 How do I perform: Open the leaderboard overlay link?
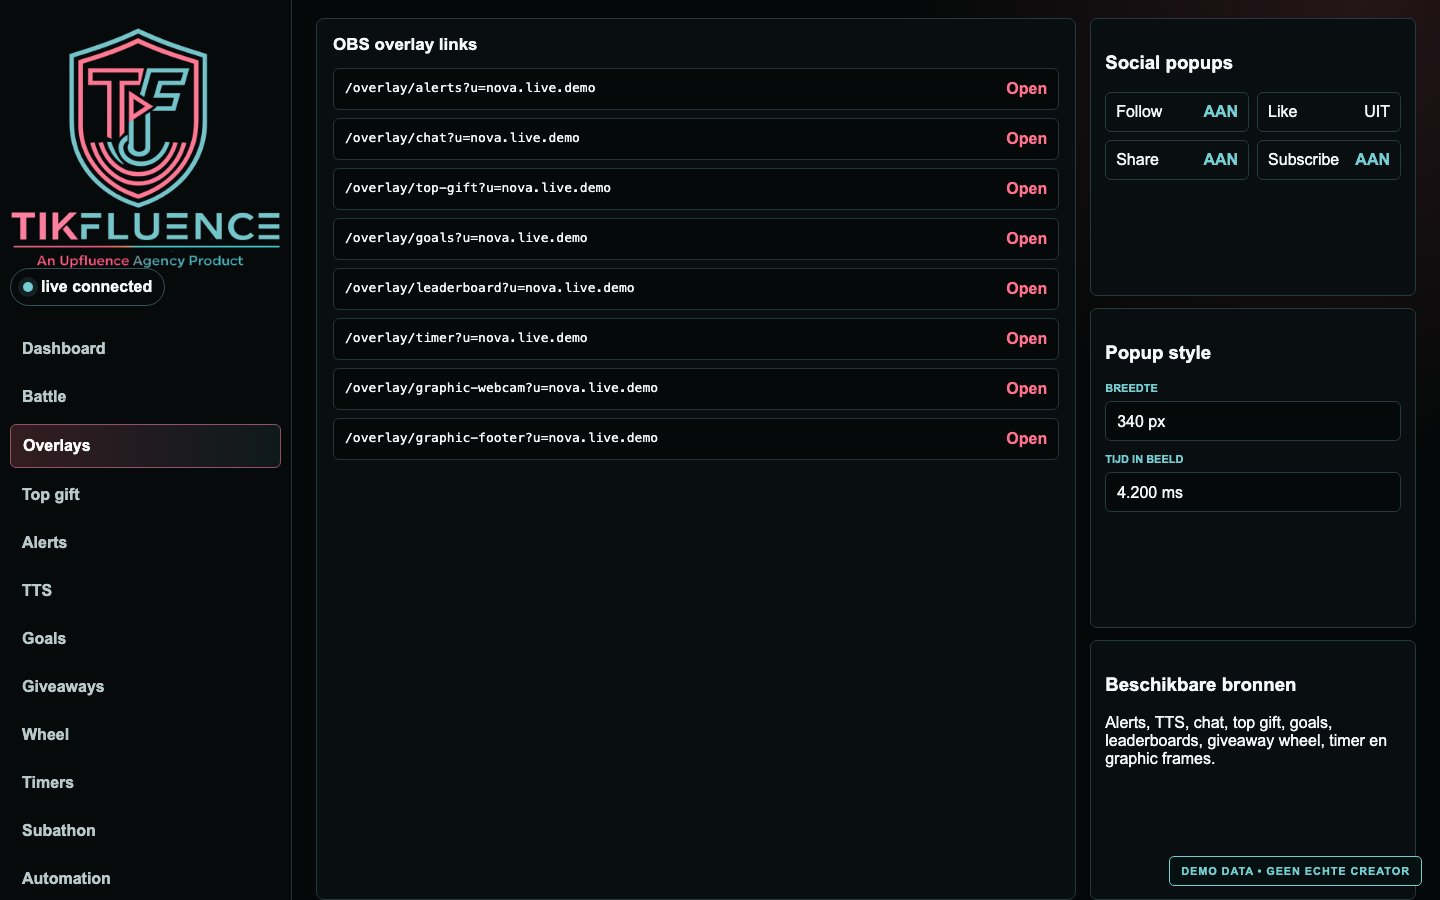pyautogui.click(x=1026, y=289)
